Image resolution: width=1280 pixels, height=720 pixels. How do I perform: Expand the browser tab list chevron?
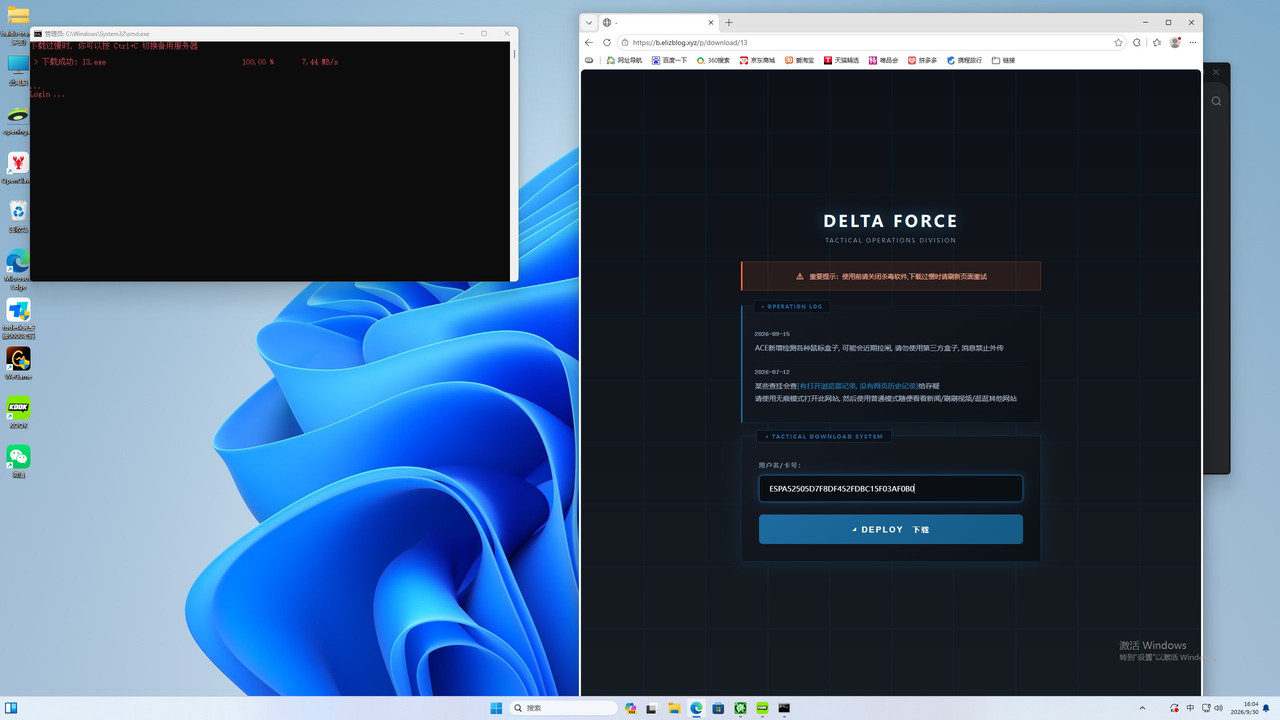pyautogui.click(x=589, y=22)
